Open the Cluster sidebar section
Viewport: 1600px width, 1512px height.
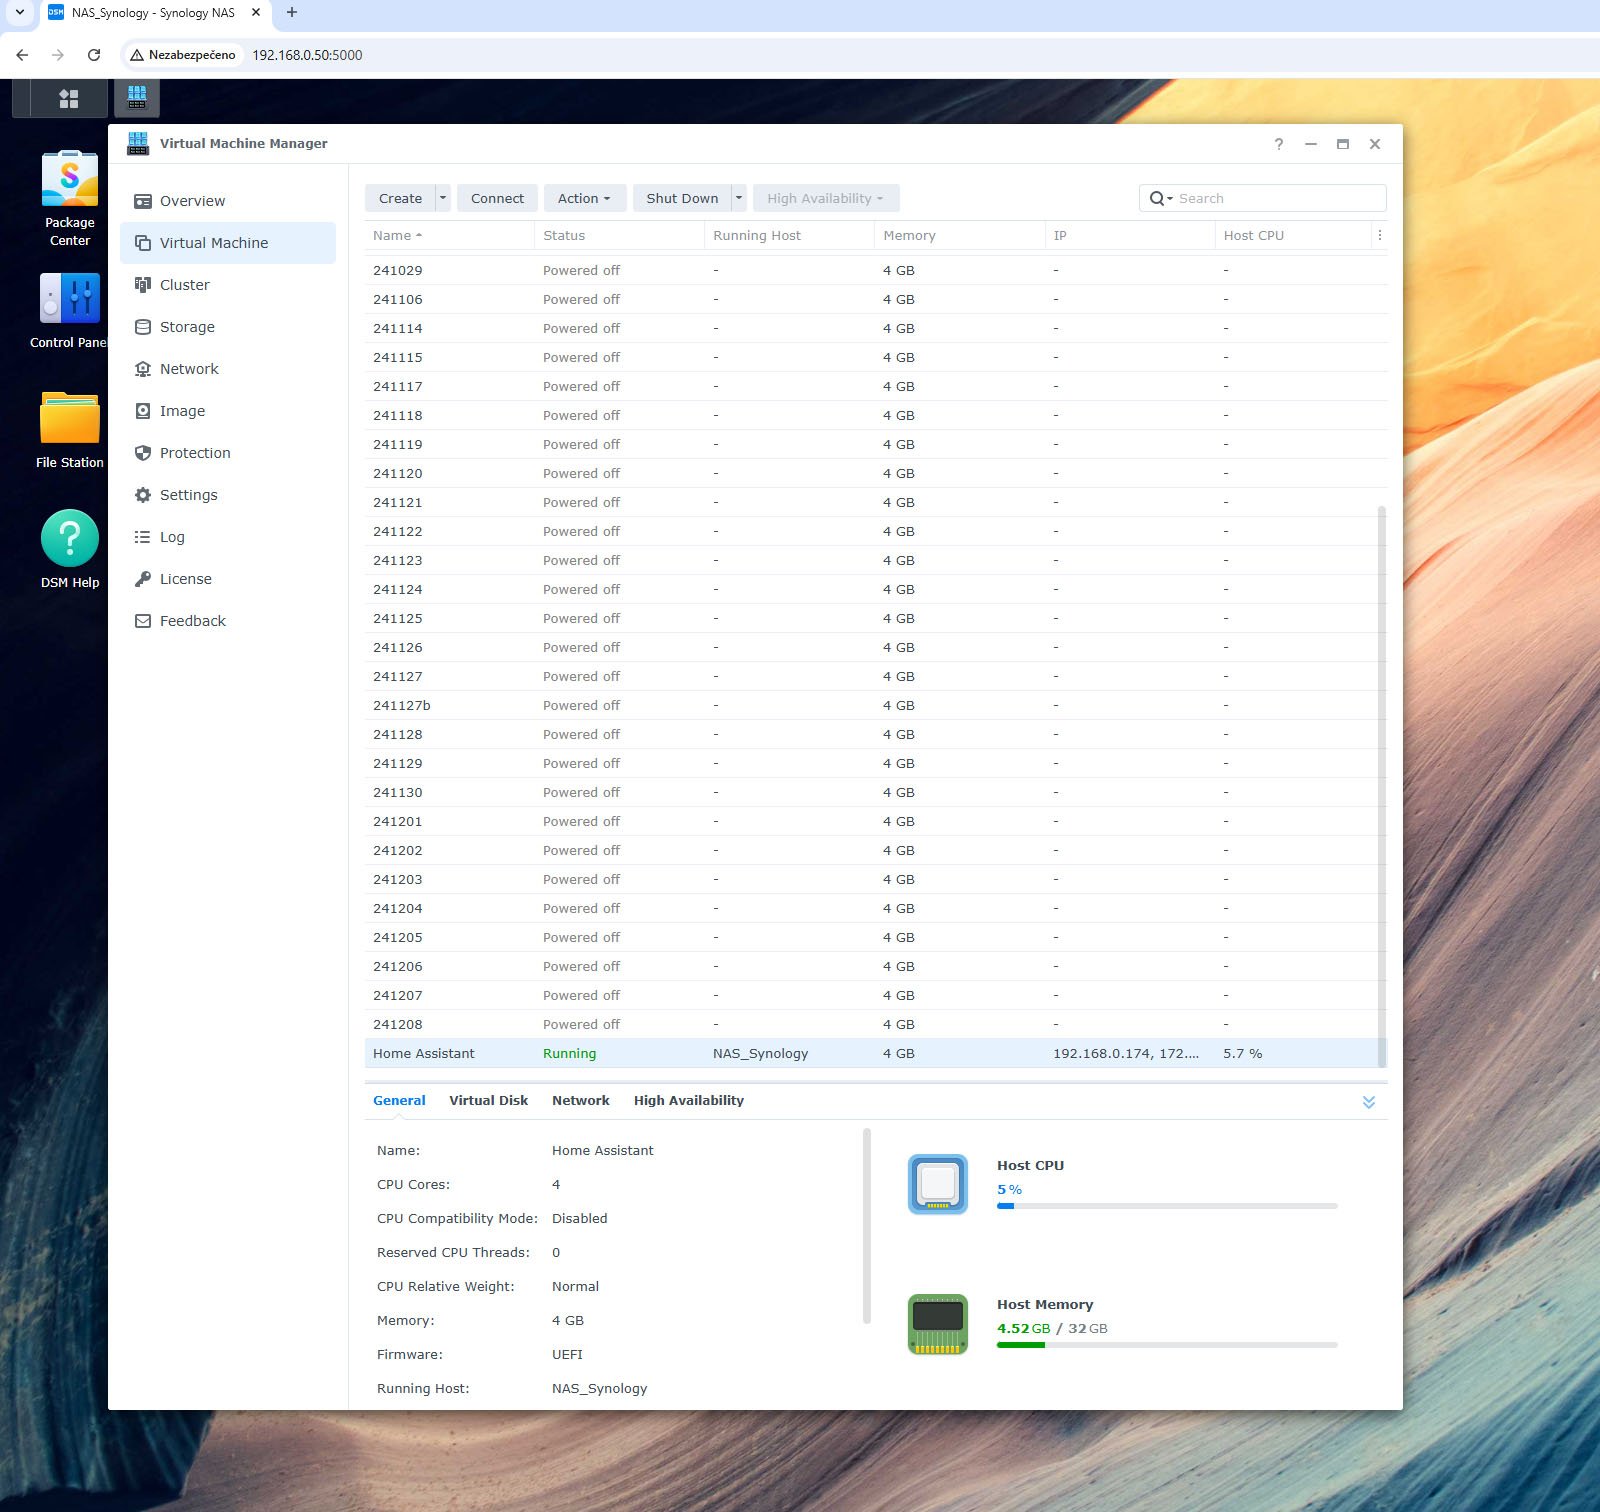tap(184, 285)
